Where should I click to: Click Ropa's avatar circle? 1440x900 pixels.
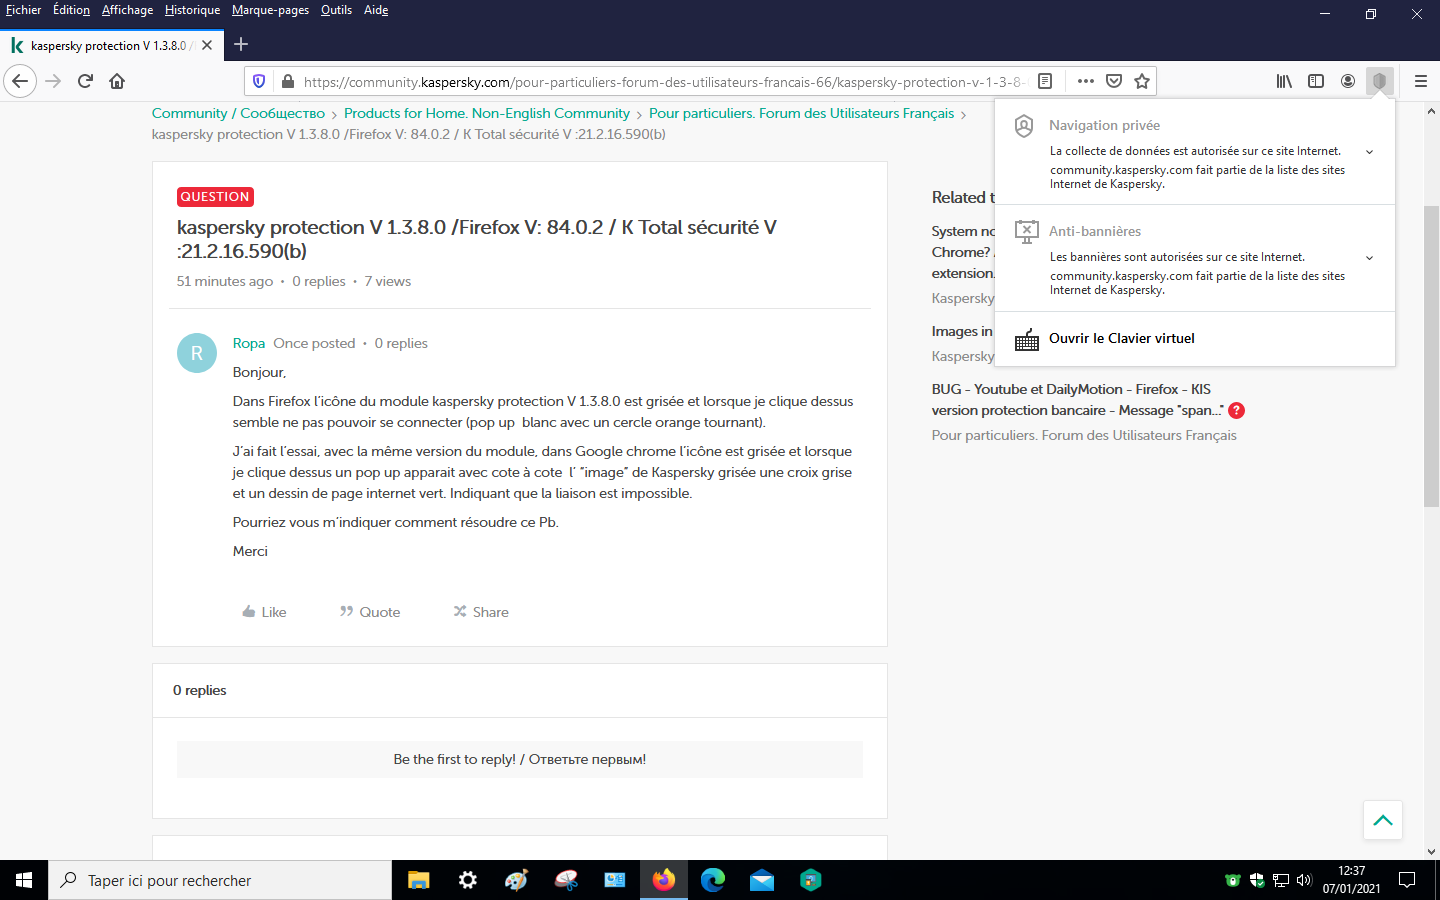click(x=197, y=353)
